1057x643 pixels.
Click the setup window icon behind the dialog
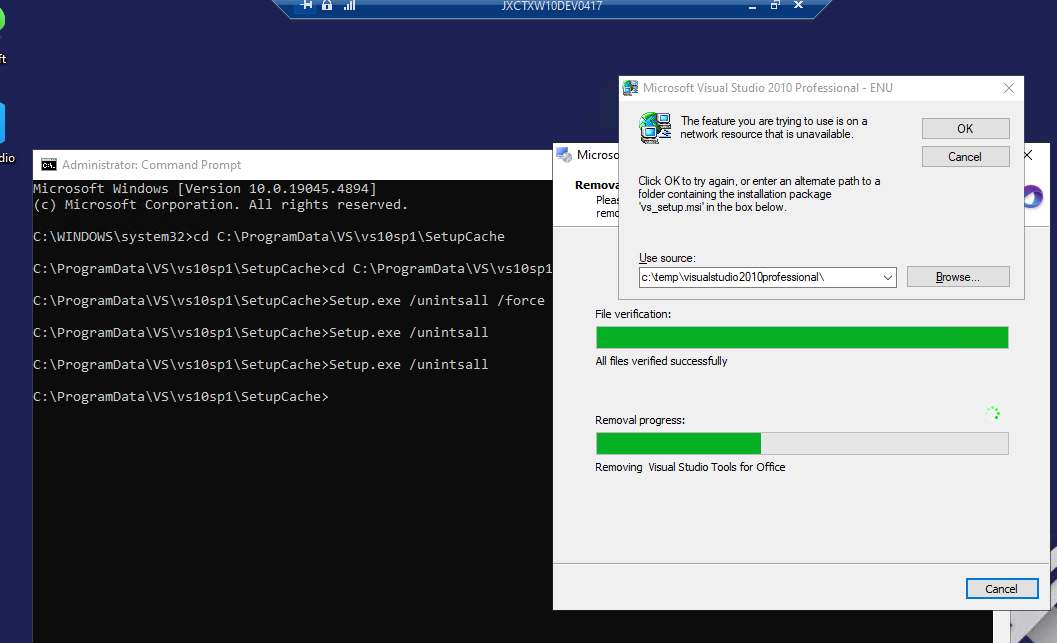[x=564, y=155]
